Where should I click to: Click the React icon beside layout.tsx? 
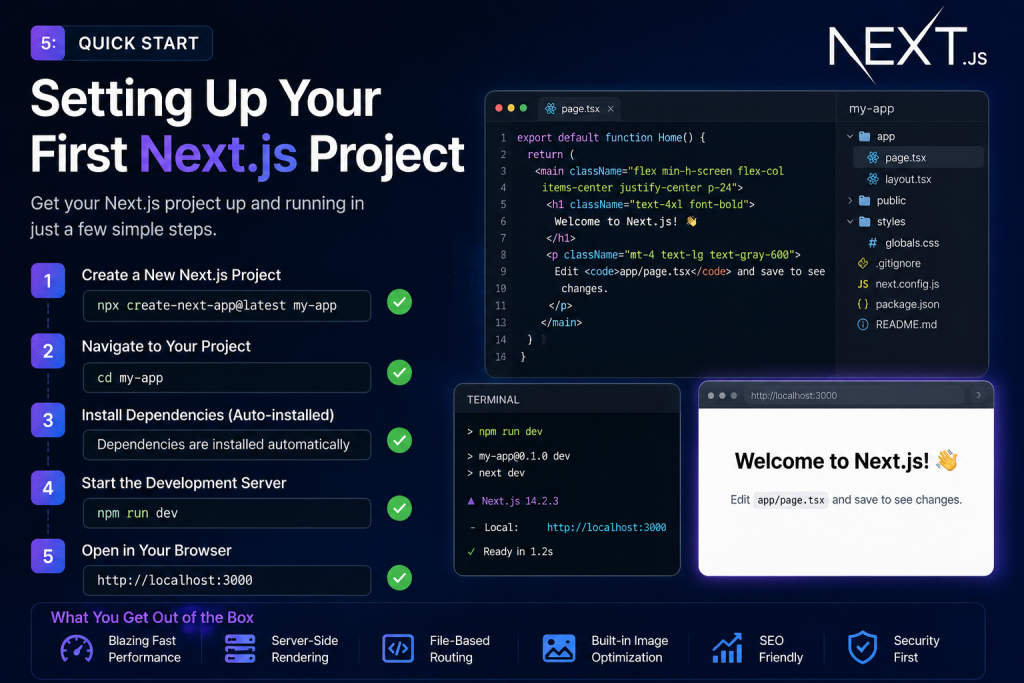click(872, 179)
